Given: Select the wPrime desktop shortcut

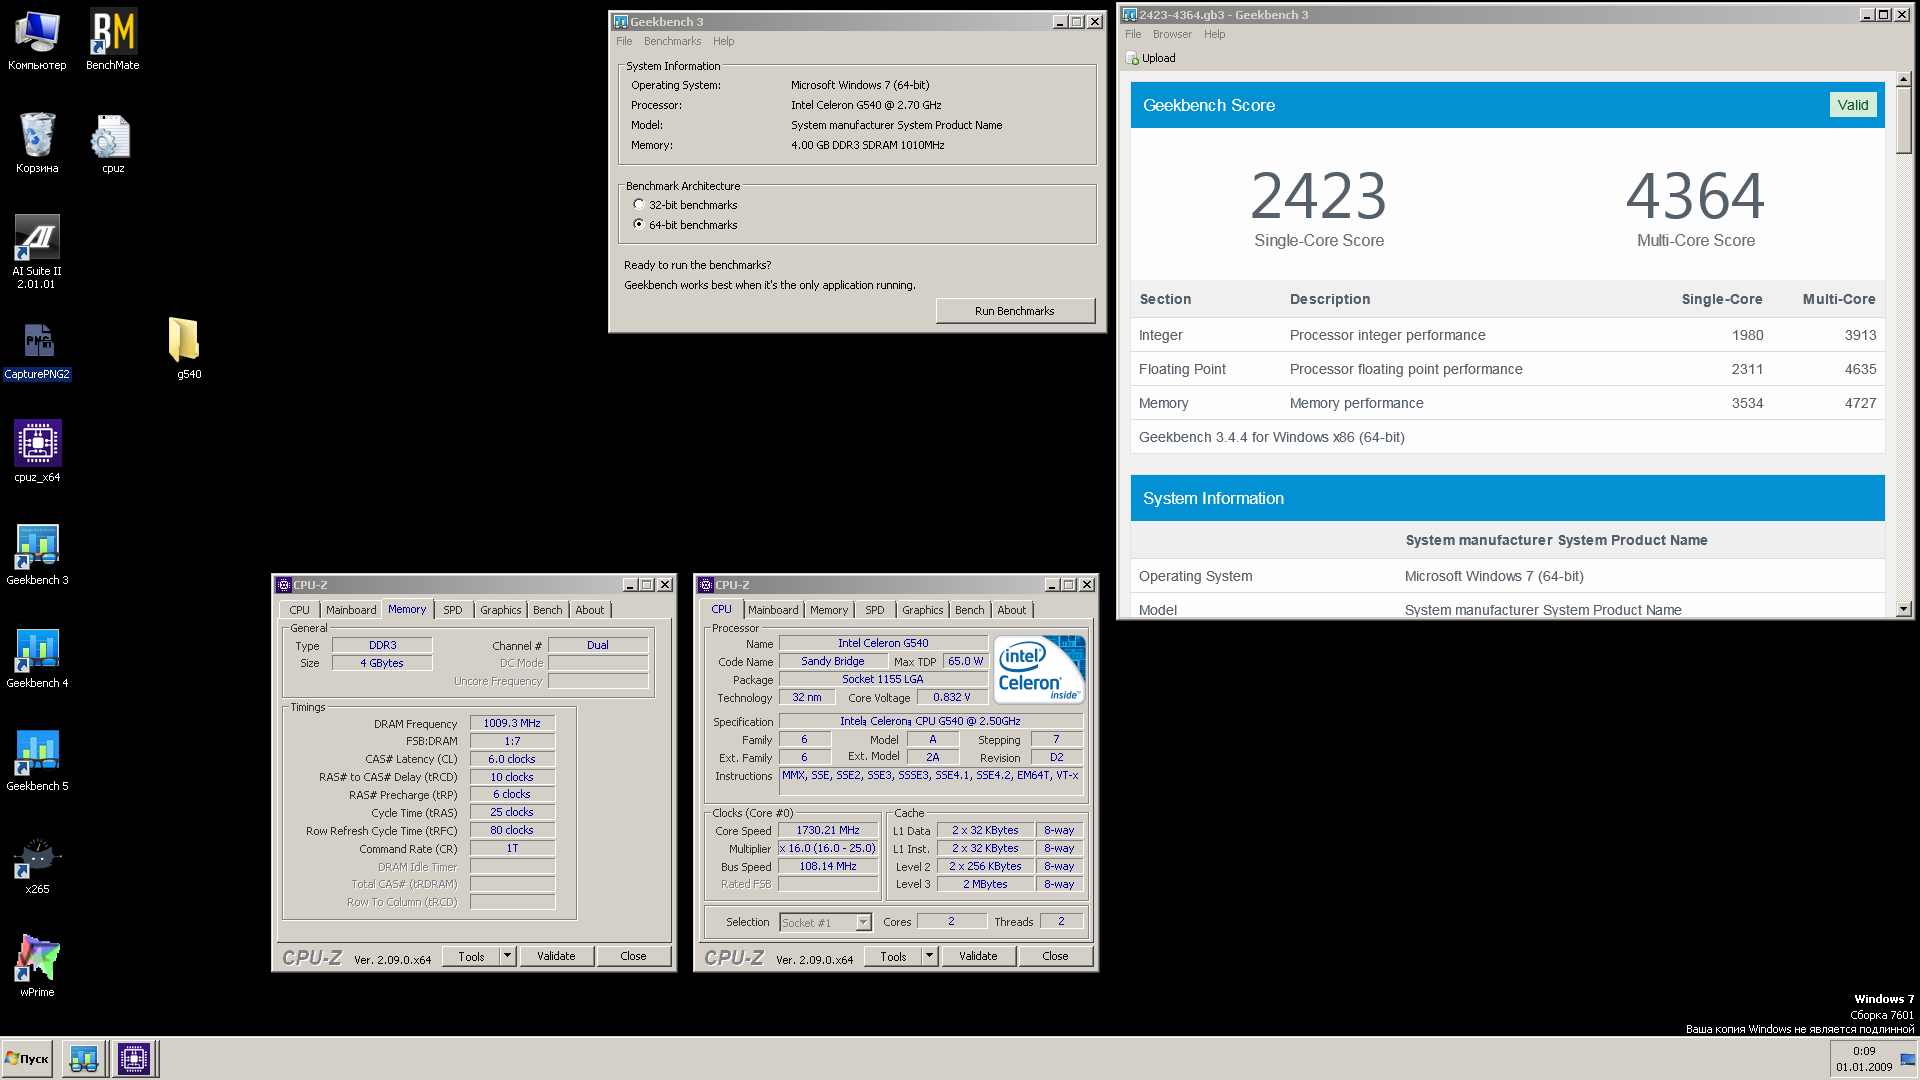Looking at the screenshot, I should click(x=37, y=967).
